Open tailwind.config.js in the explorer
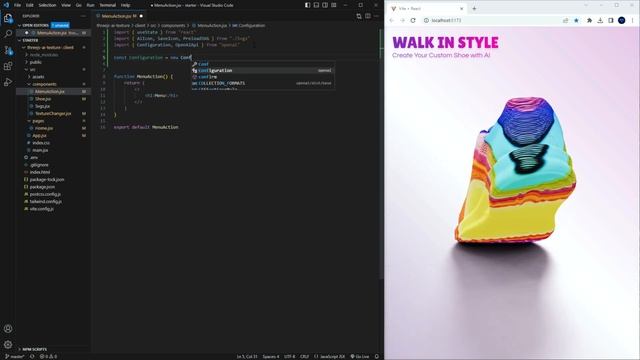 (46, 202)
